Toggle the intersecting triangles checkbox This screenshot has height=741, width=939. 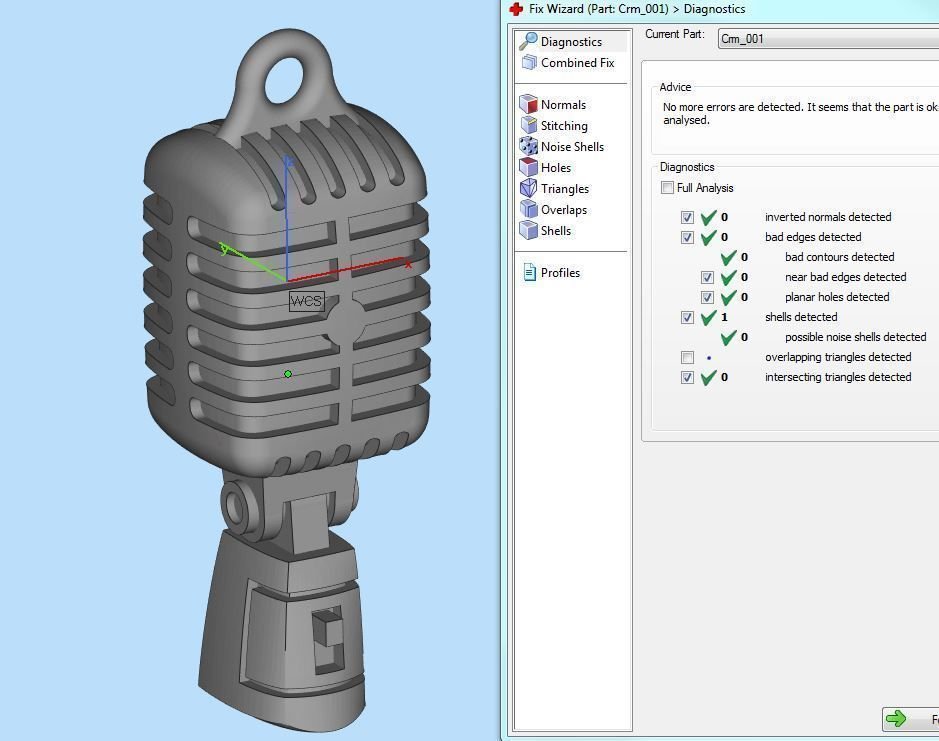pos(687,377)
